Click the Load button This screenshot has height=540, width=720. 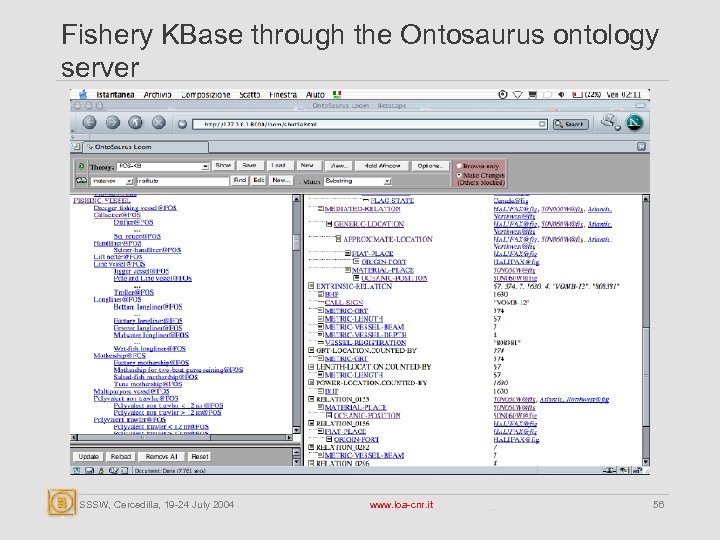(278, 165)
